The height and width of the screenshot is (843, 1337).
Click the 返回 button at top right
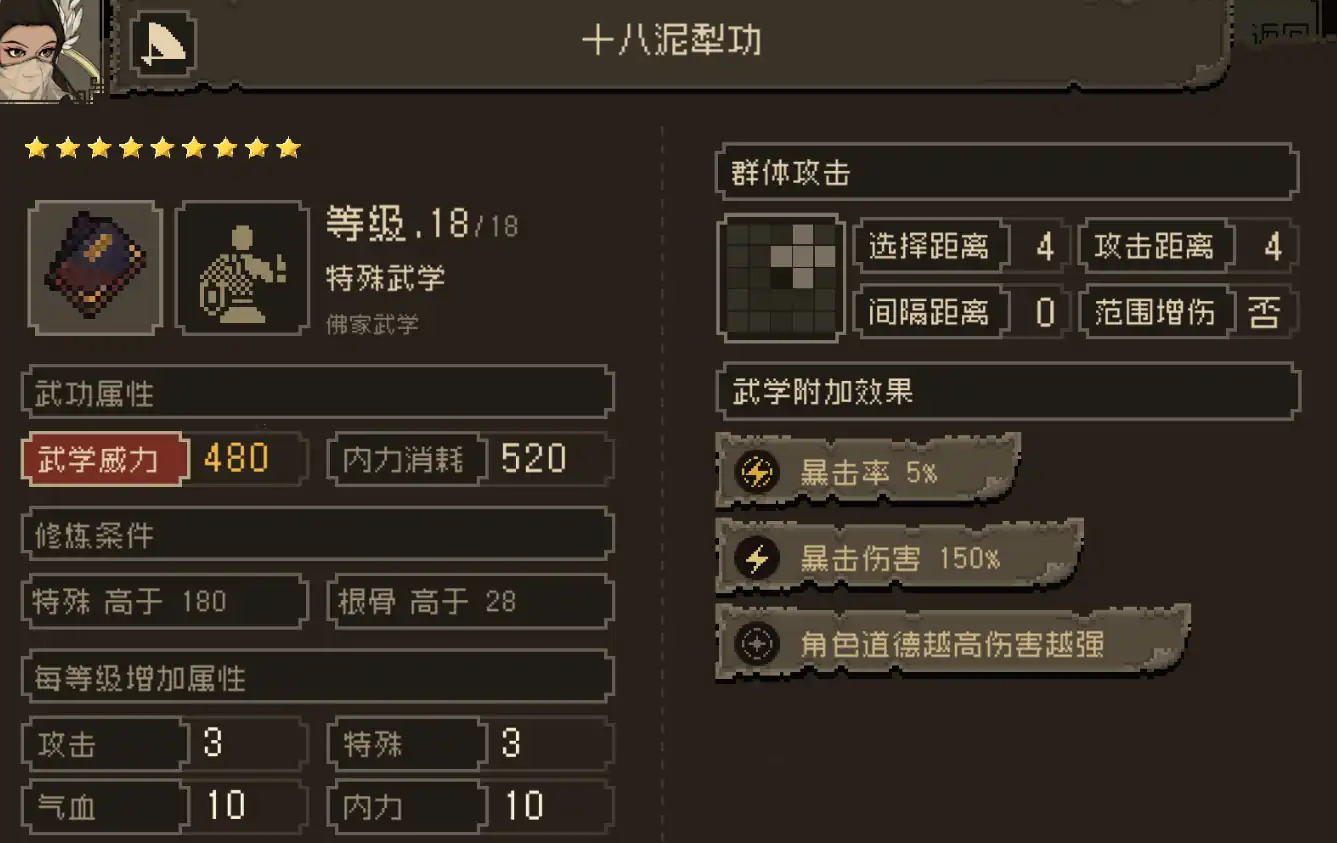(1287, 35)
